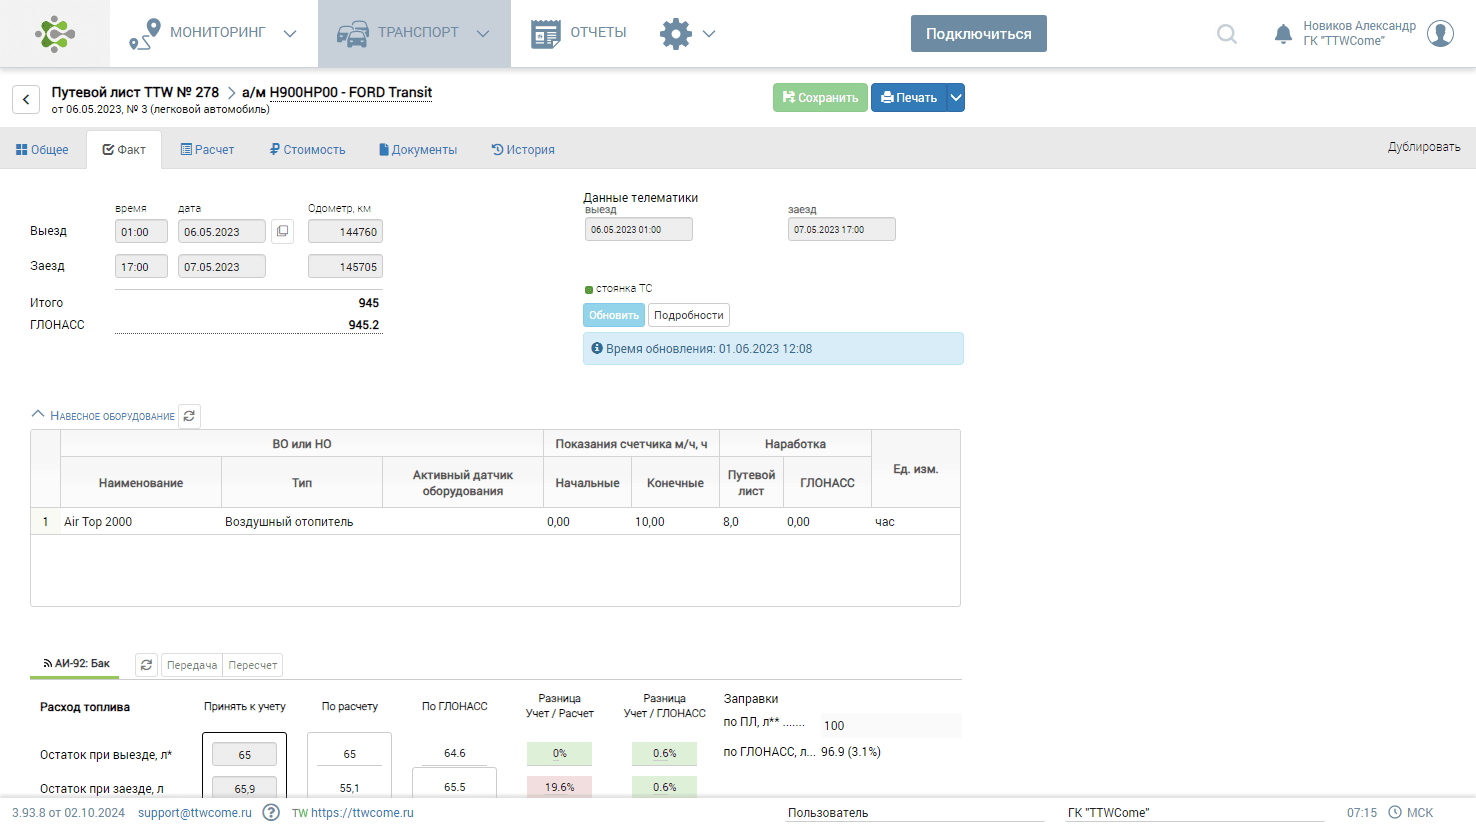Click the ГЛОНАСС total 945.2 value

pos(364,325)
